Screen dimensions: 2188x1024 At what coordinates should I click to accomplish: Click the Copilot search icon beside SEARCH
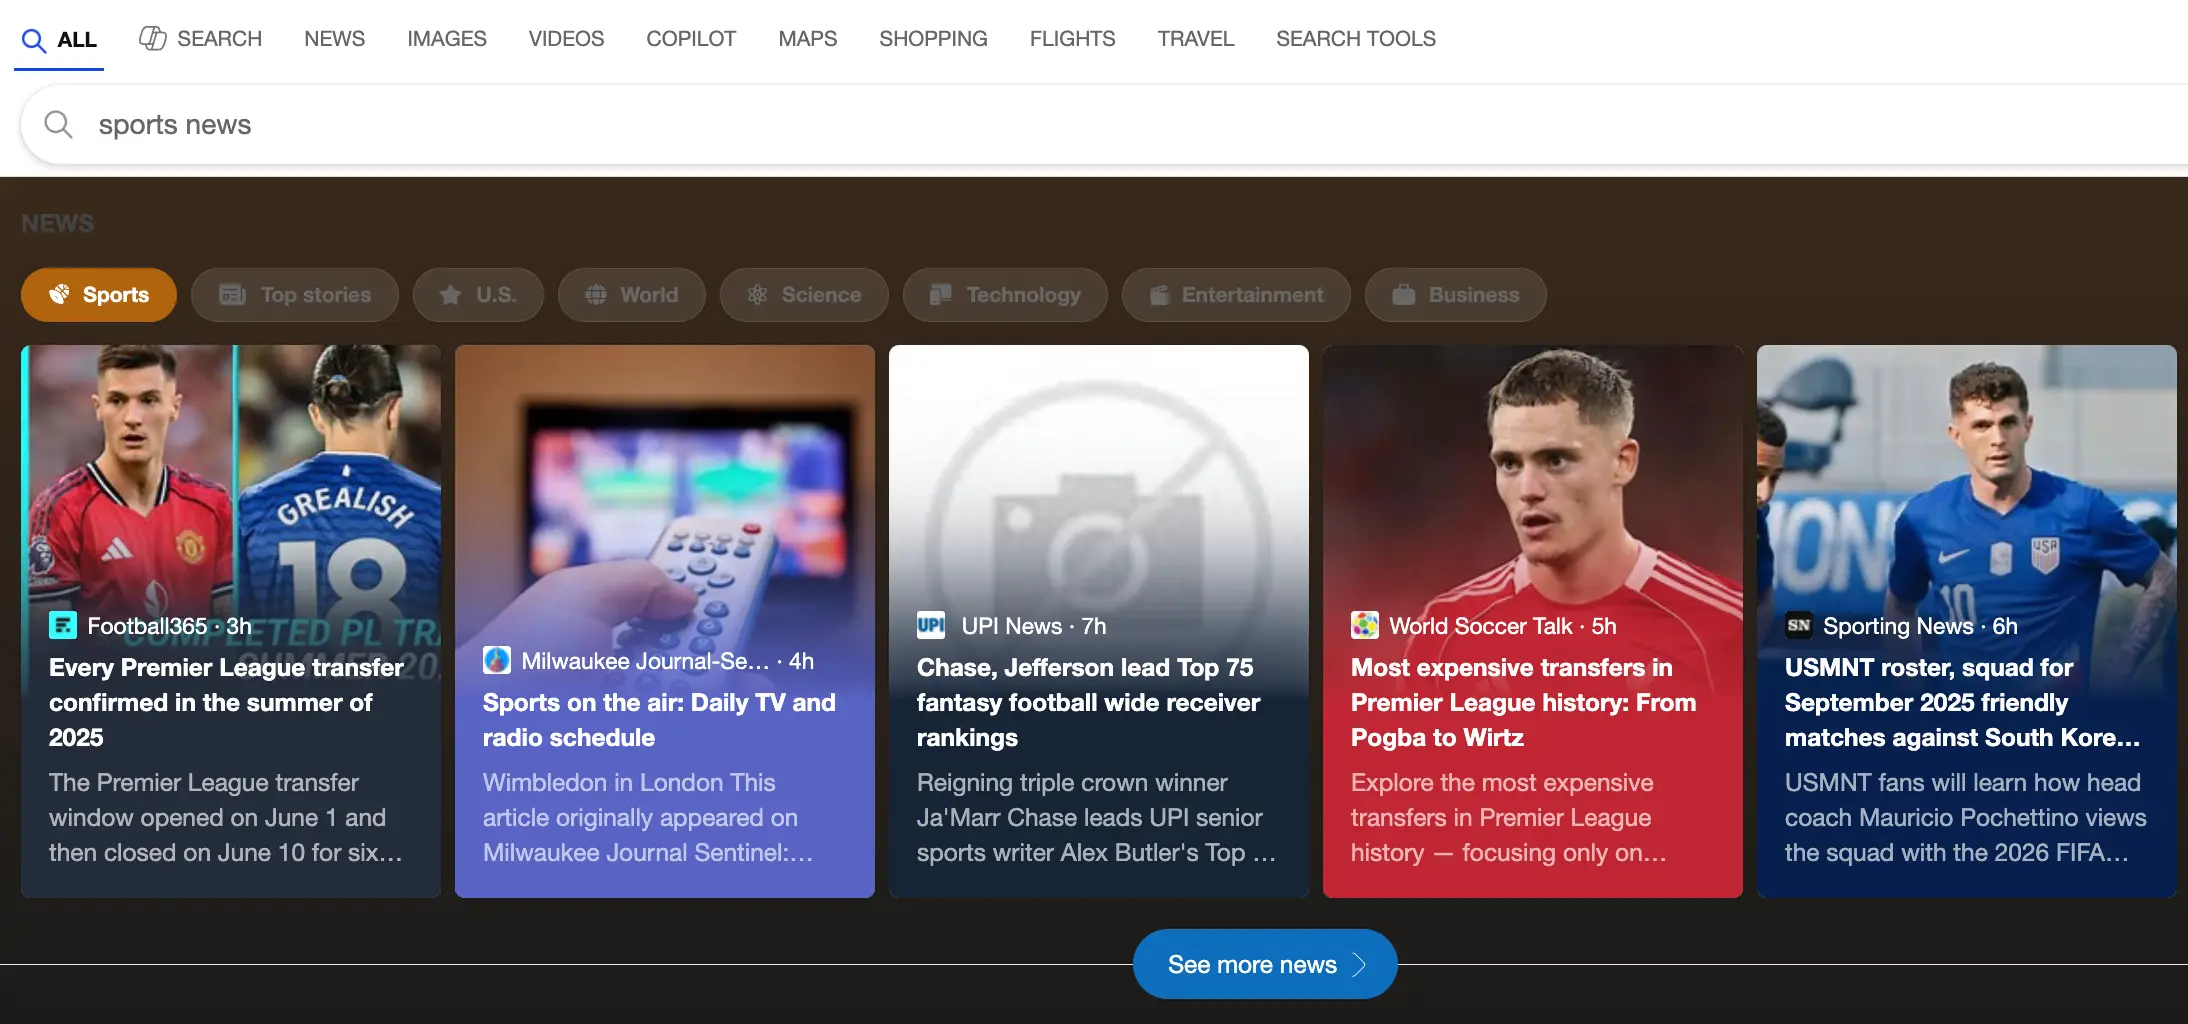[152, 38]
